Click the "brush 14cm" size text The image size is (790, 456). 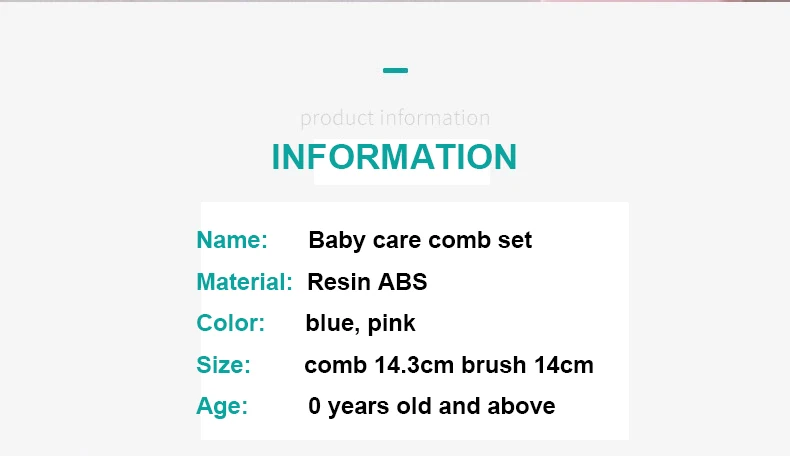click(x=527, y=365)
